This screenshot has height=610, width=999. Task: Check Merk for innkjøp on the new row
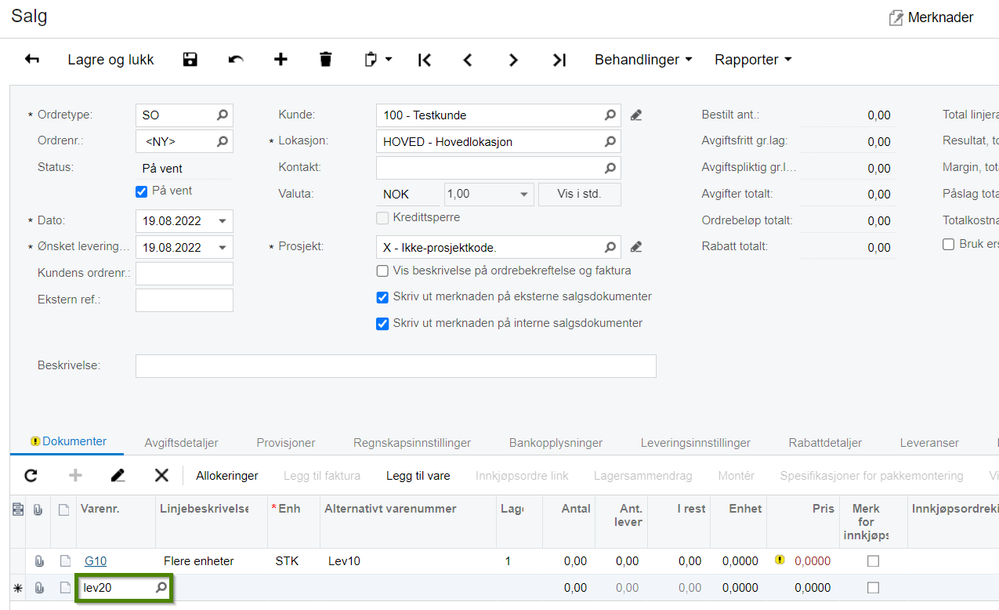[x=873, y=588]
